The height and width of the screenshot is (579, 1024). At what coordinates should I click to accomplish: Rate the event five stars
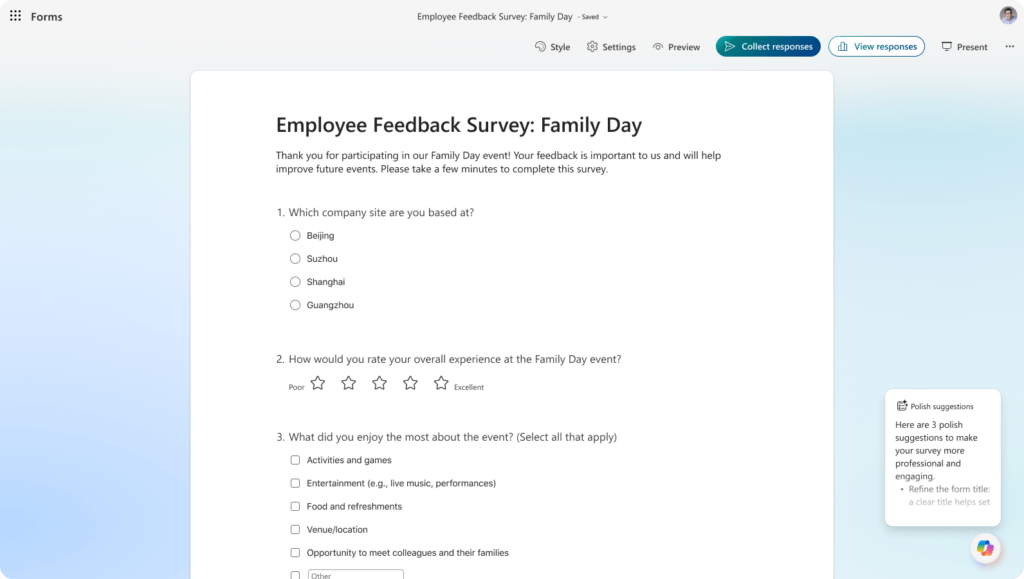441,383
